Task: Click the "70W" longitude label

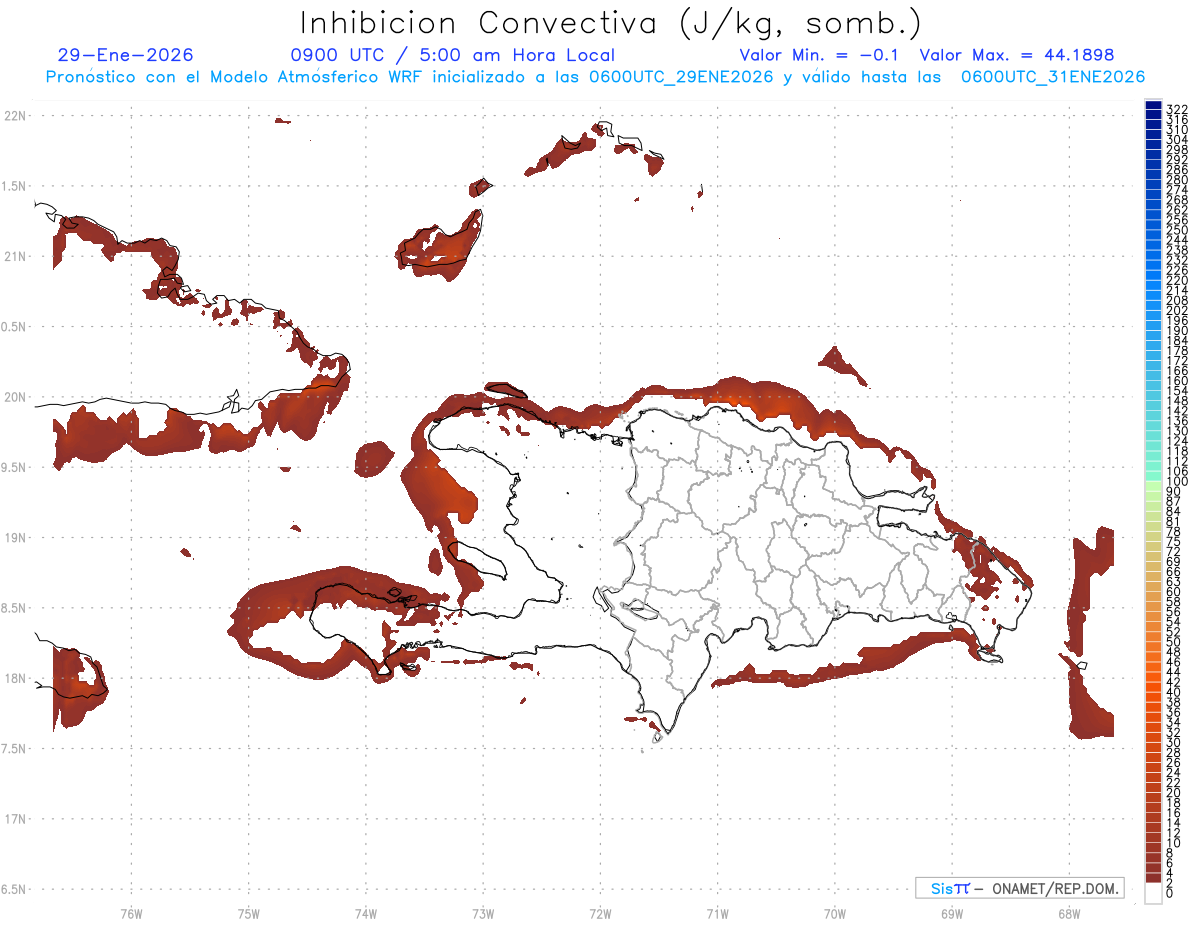Action: [x=835, y=913]
